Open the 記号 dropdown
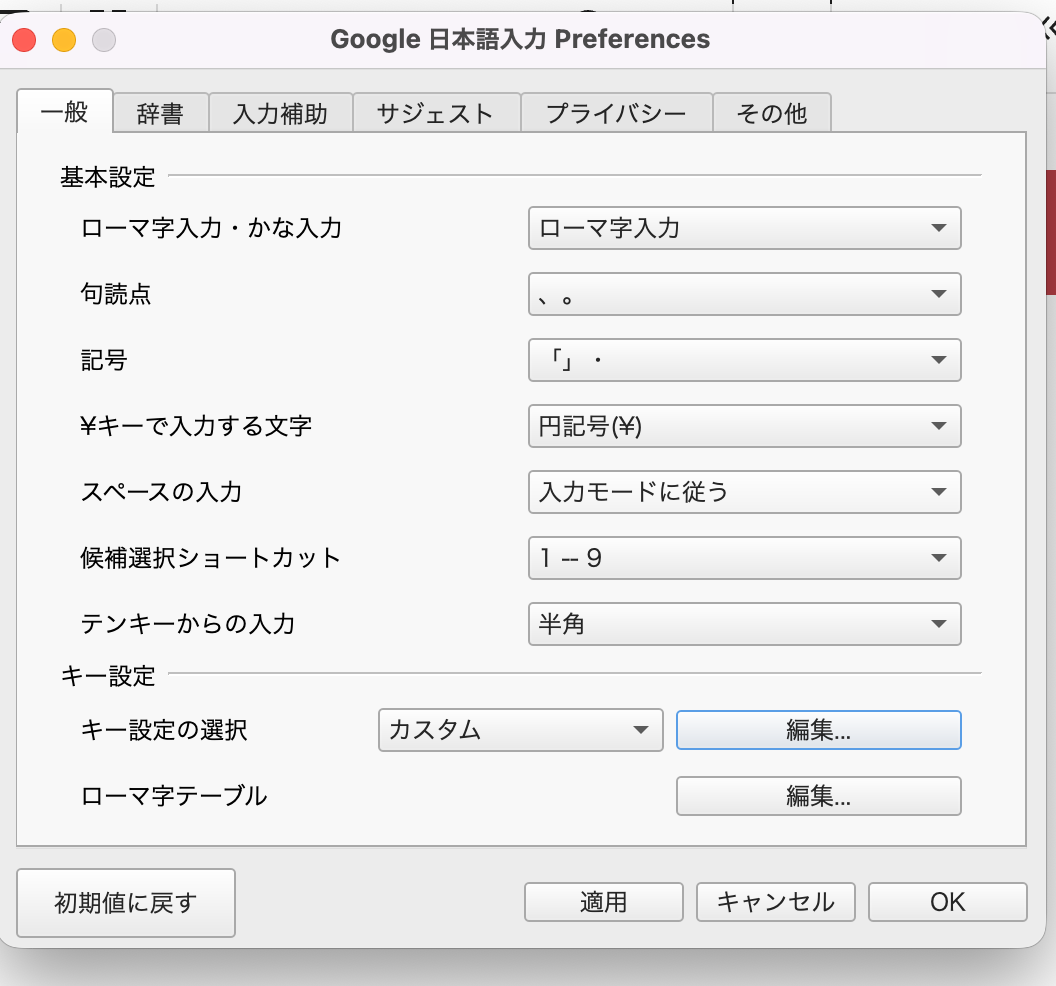 tap(744, 360)
